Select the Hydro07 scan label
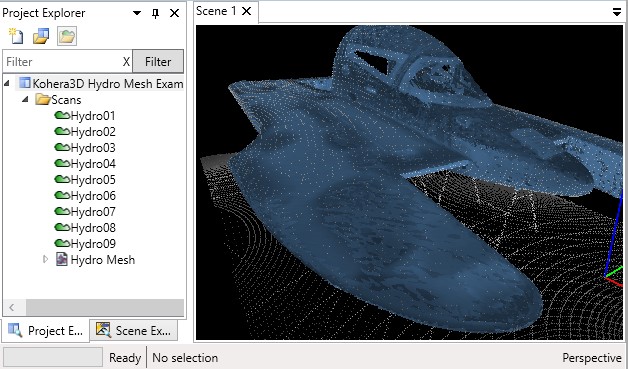 coord(93,212)
